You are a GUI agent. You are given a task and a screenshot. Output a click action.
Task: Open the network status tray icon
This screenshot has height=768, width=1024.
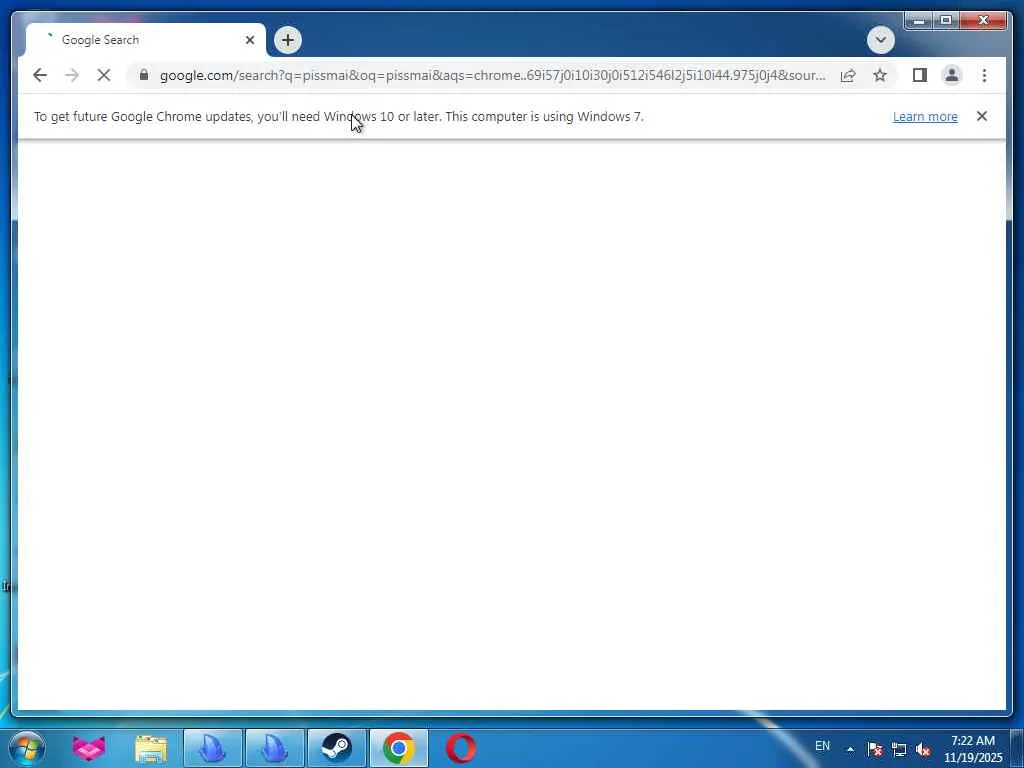(899, 749)
